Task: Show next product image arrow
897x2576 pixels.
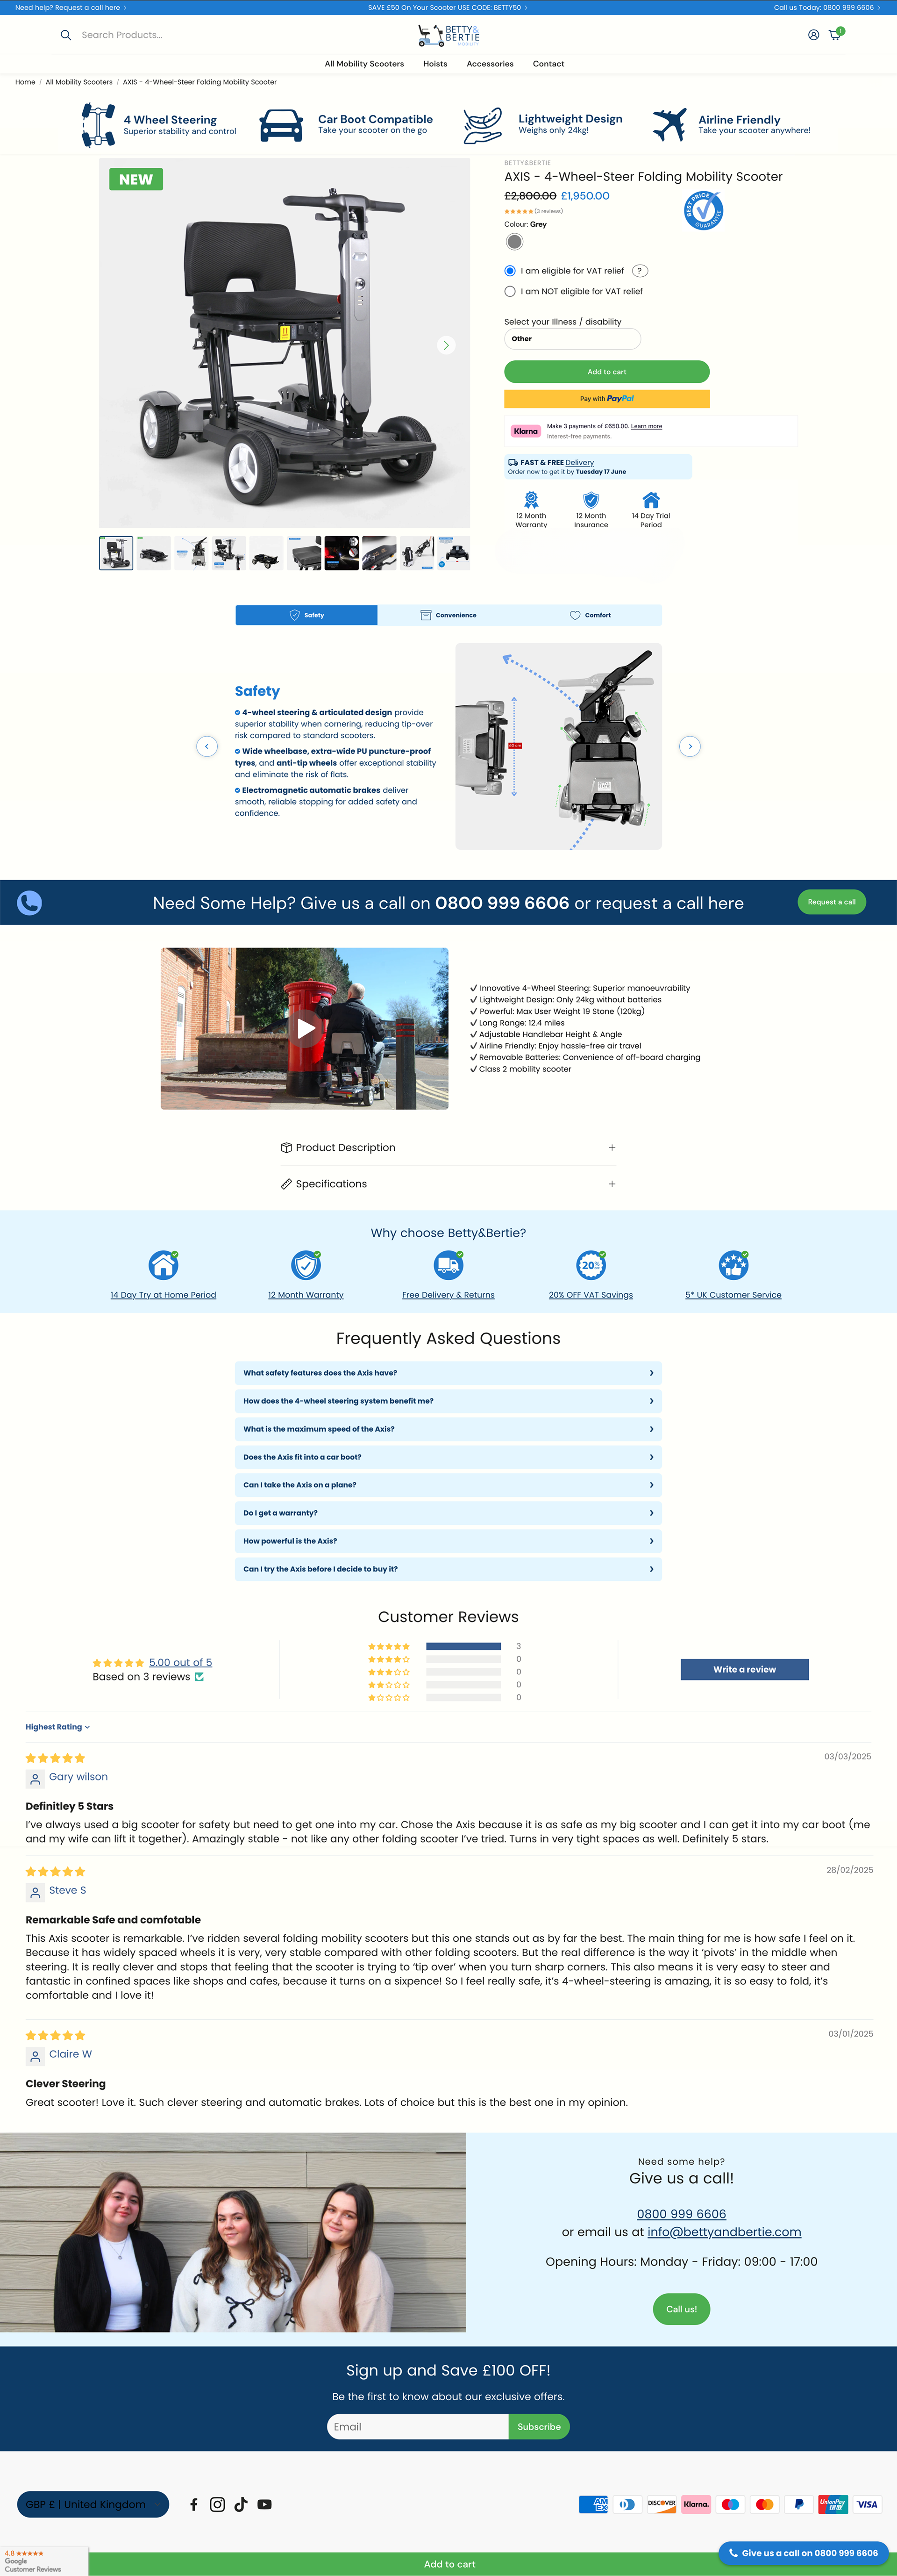Action: (x=446, y=345)
